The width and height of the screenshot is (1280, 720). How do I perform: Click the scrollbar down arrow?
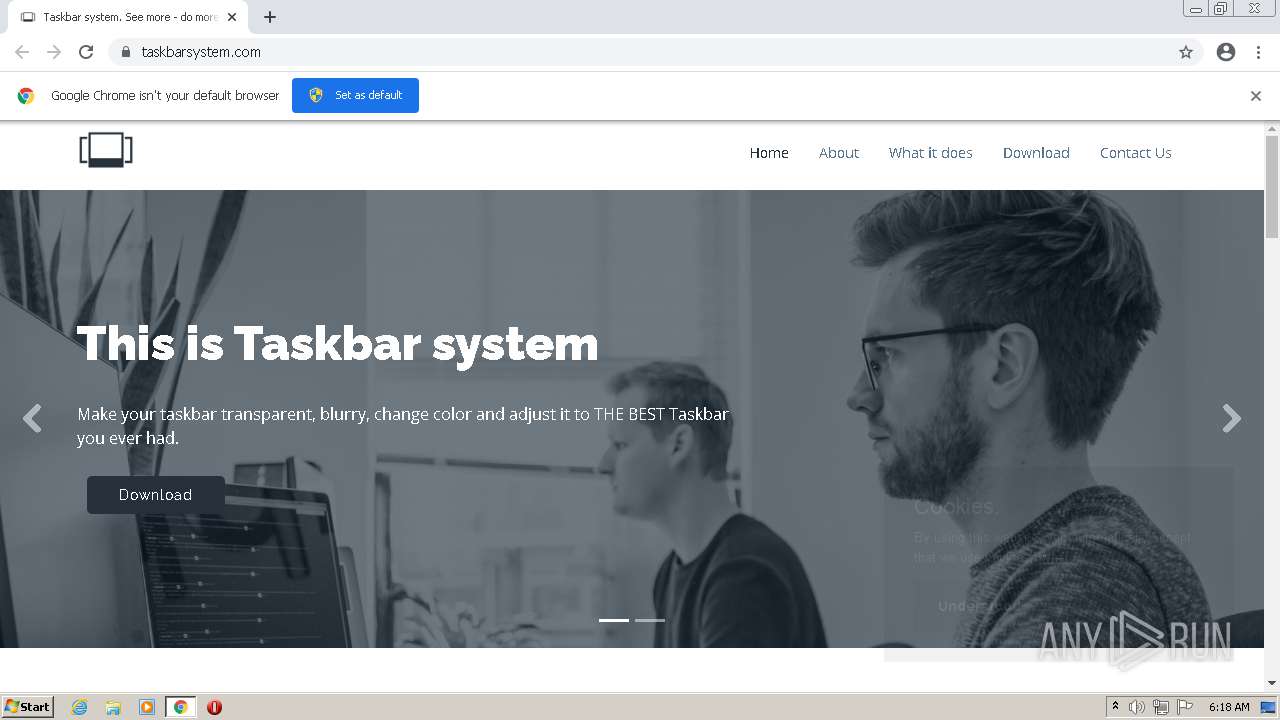[1272, 683]
